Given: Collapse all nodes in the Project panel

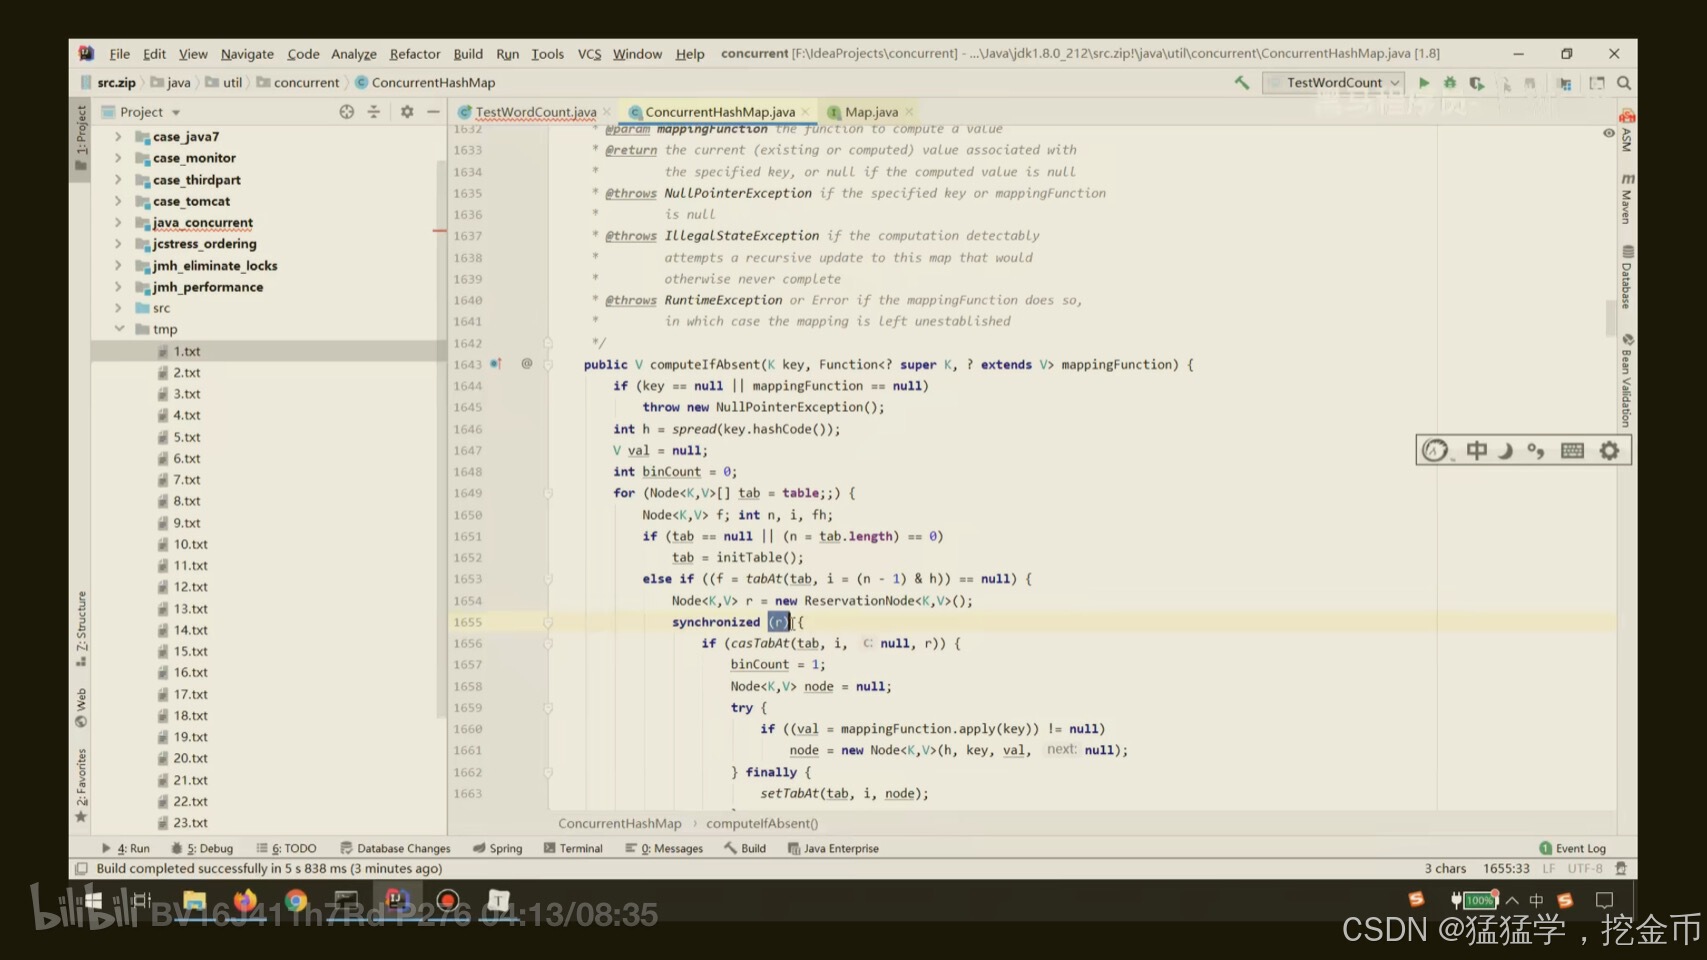Looking at the screenshot, I should tap(374, 112).
